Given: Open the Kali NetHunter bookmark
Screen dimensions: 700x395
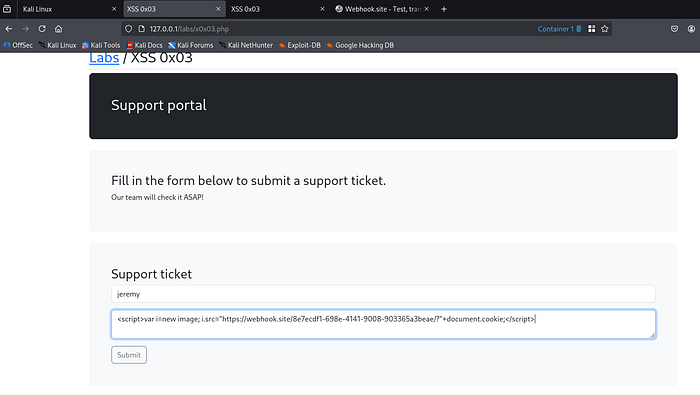Looking at the screenshot, I should point(246,45).
